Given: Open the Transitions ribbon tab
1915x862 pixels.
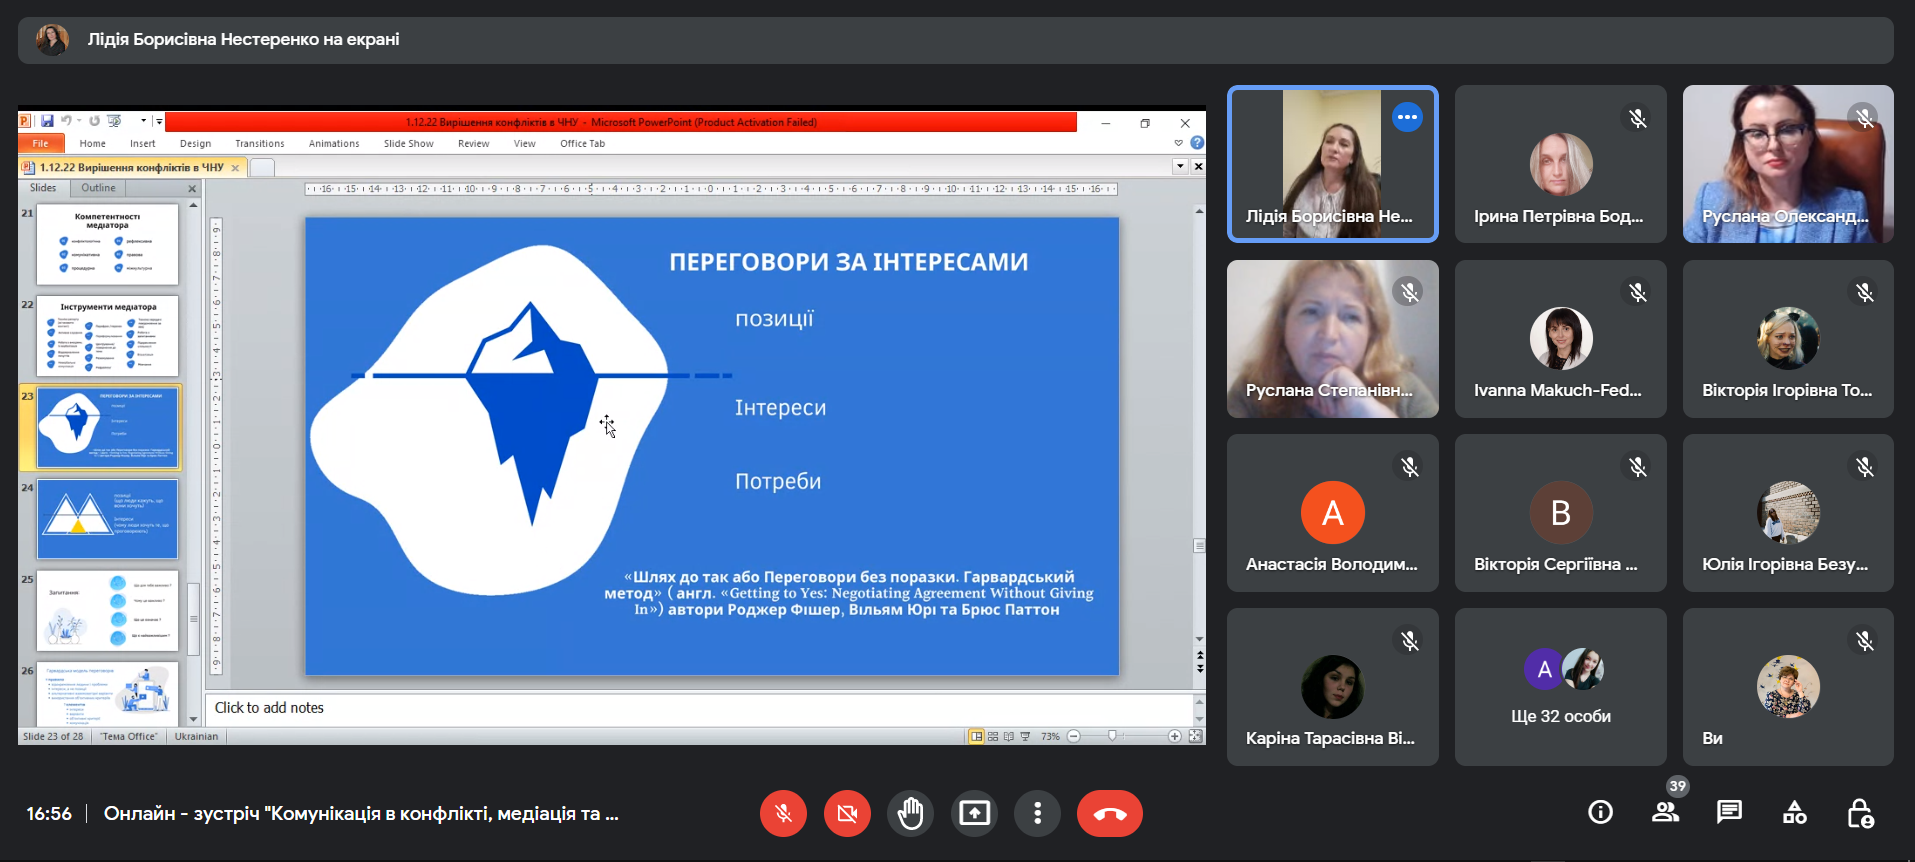Looking at the screenshot, I should pyautogui.click(x=260, y=144).
